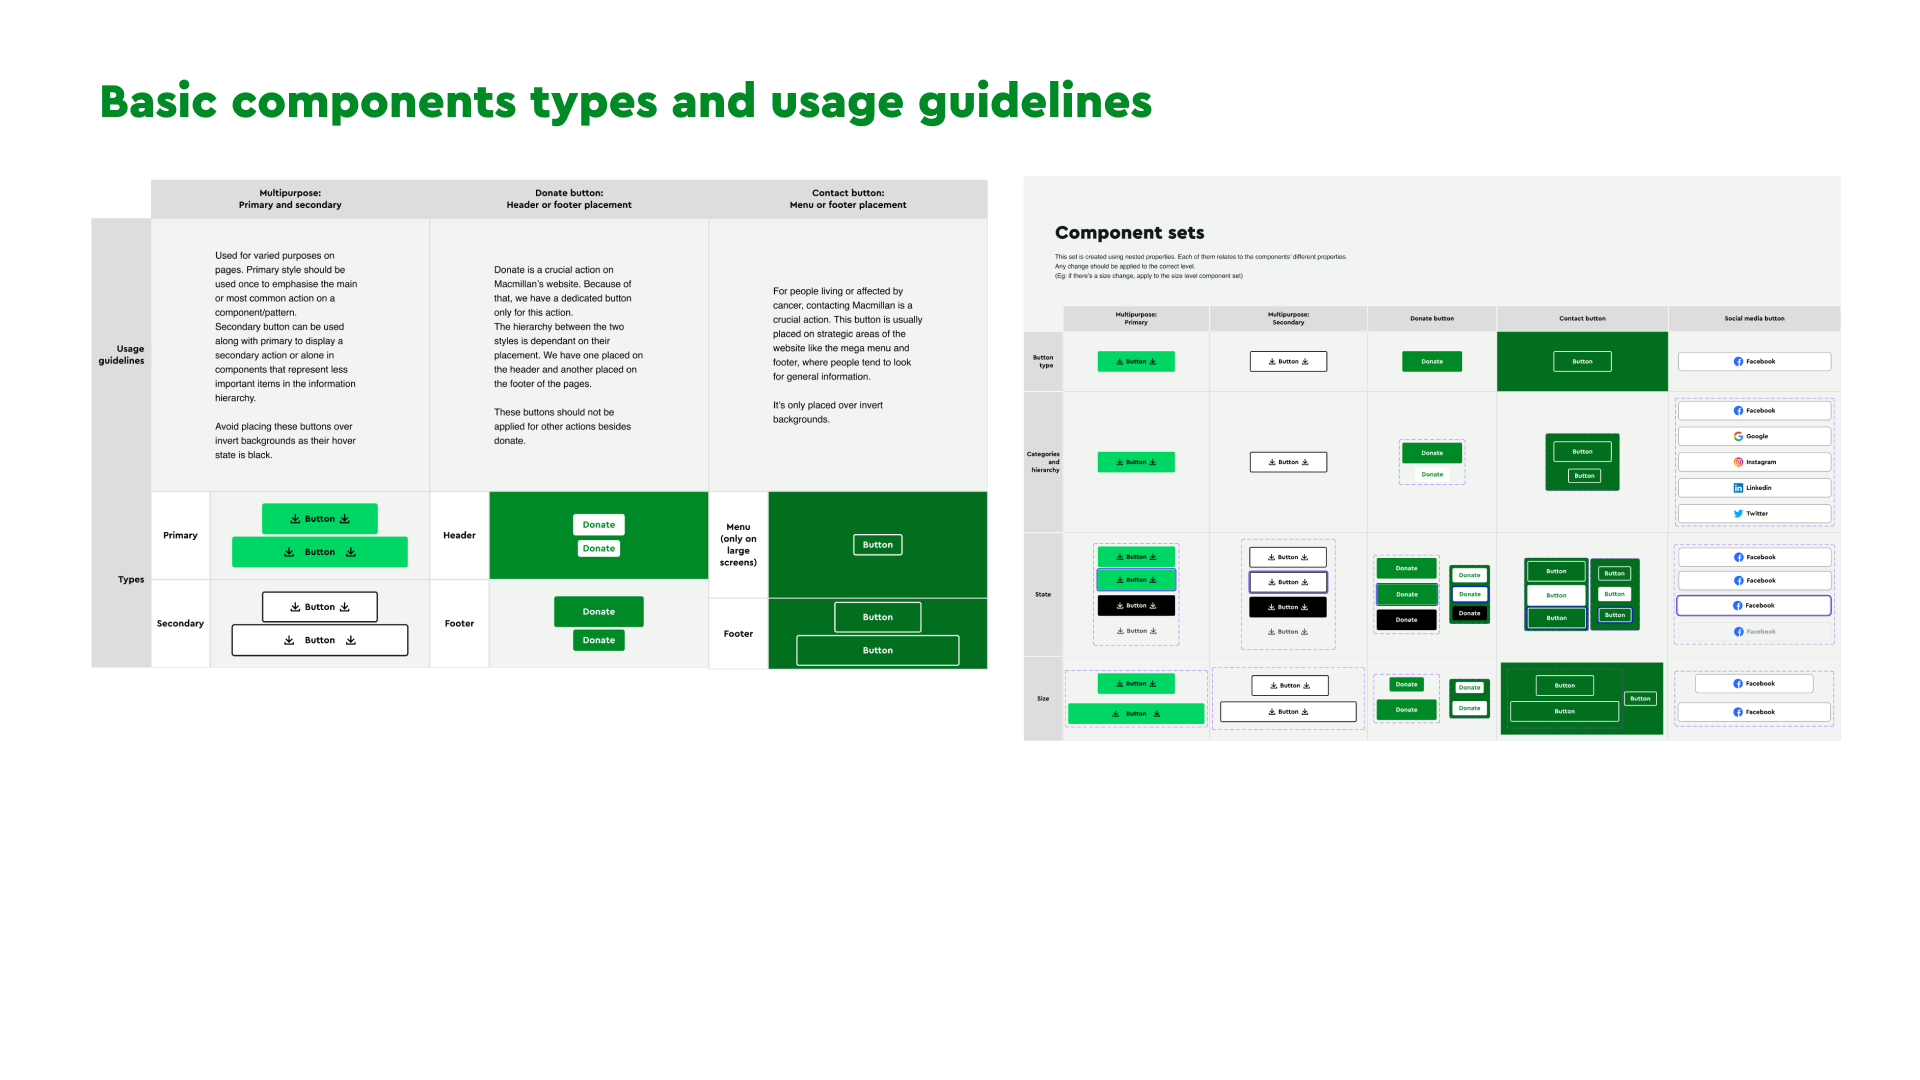Click the Instagram logo in the social list
Viewport: 1920px width, 1080px height.
coord(1738,462)
